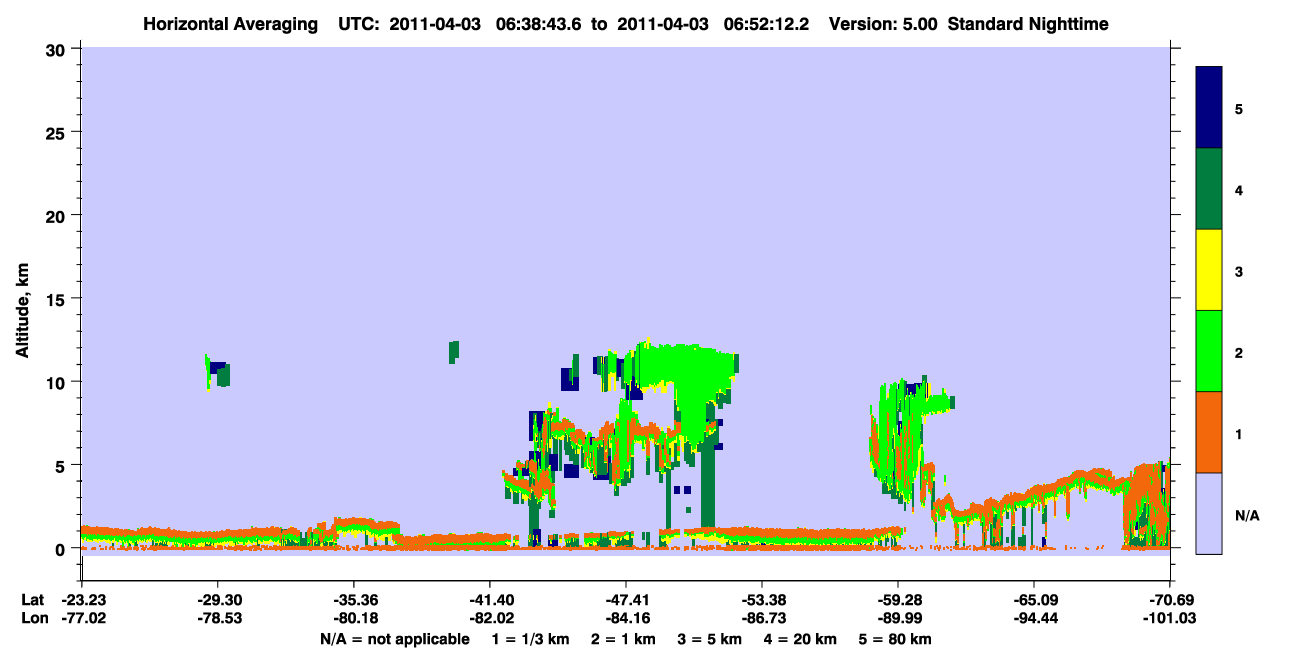Click the orange level 1 colorbar segment
1300x667 pixels.
(1209, 432)
